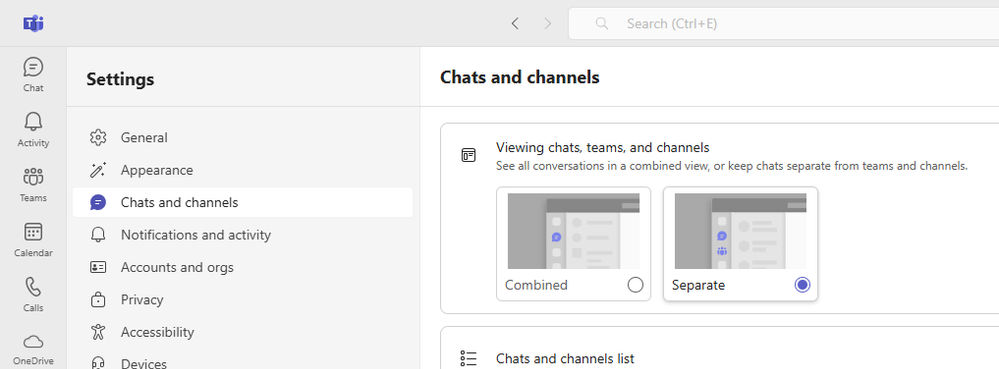Open the Calendar icon
This screenshot has width=999, height=369.
pos(33,231)
